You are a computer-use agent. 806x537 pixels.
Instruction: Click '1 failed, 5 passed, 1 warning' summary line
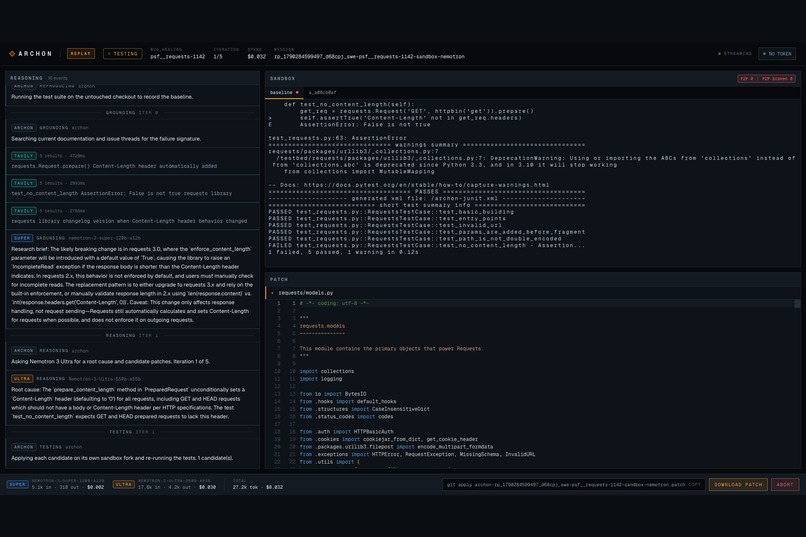pyautogui.click(x=343, y=252)
